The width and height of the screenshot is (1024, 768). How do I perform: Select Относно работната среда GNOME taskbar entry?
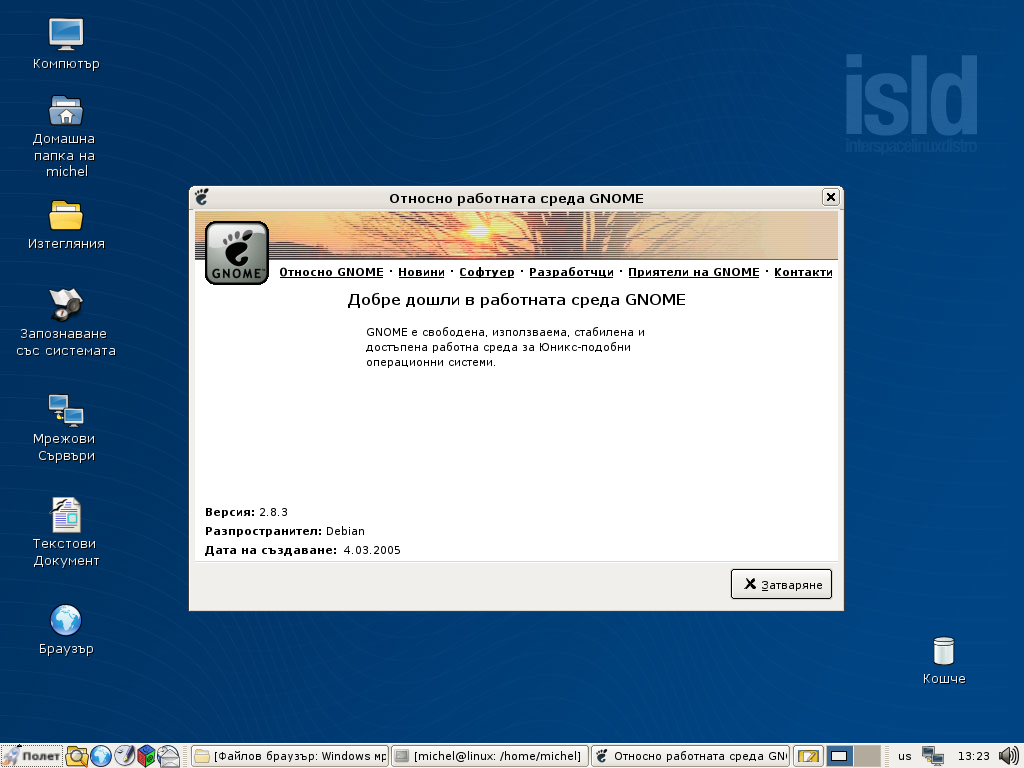[x=690, y=756]
